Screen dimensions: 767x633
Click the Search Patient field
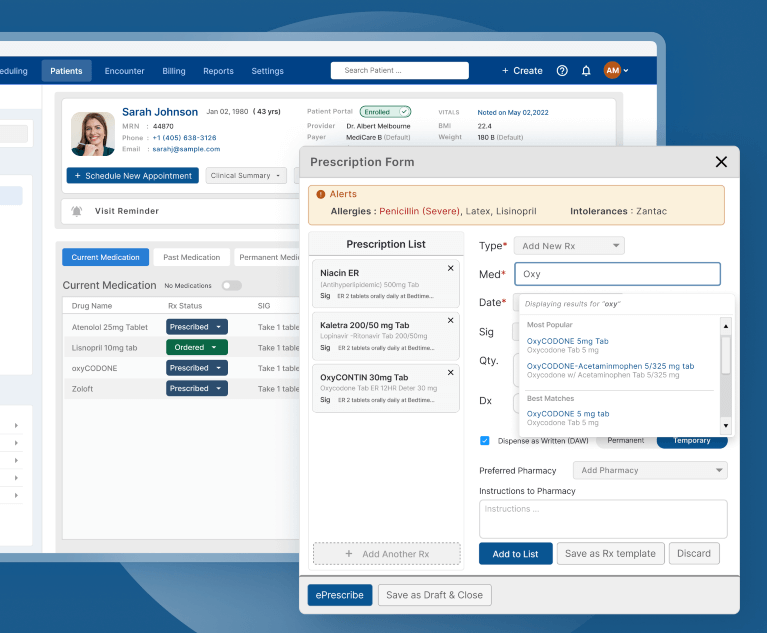point(400,71)
